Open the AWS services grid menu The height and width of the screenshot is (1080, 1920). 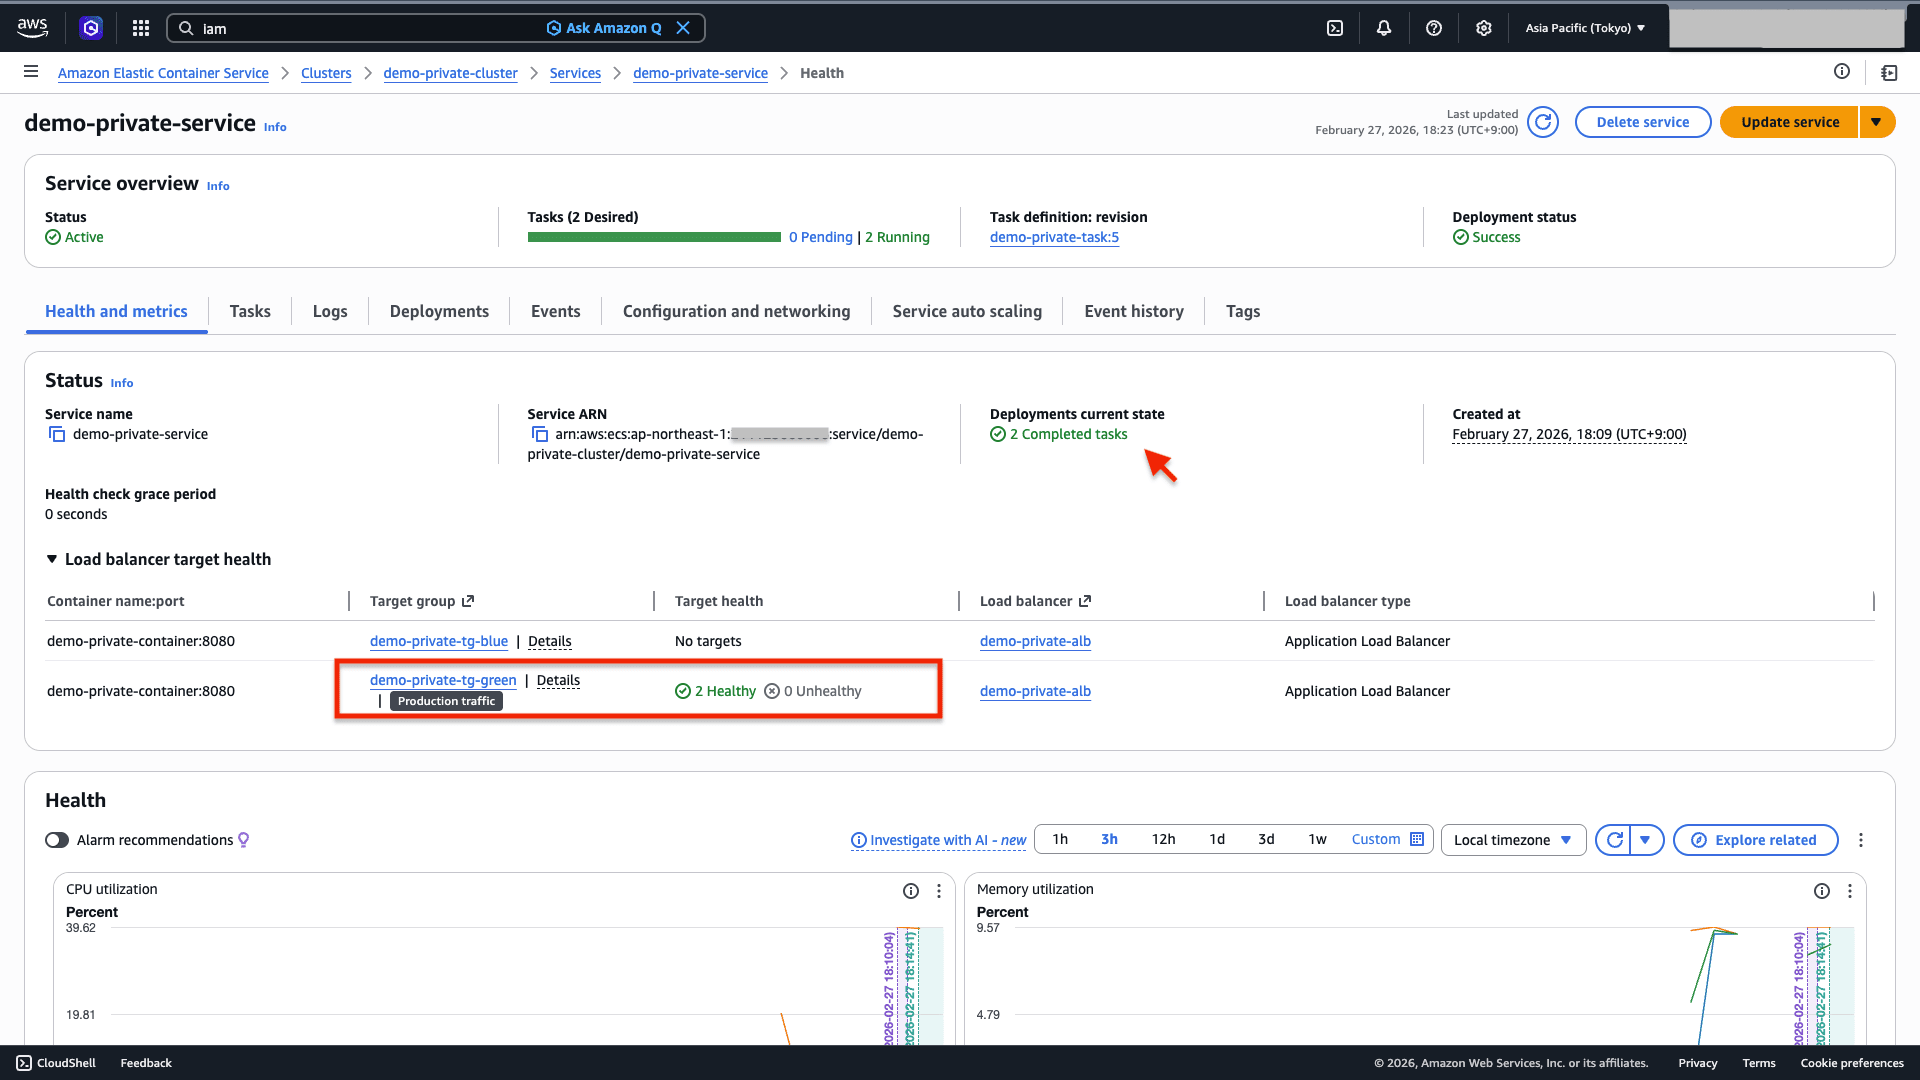(141, 28)
